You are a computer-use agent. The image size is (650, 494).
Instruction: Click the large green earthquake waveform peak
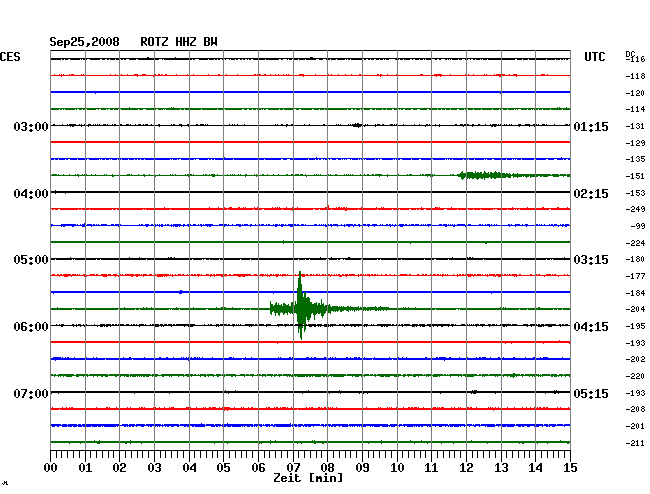point(301,306)
